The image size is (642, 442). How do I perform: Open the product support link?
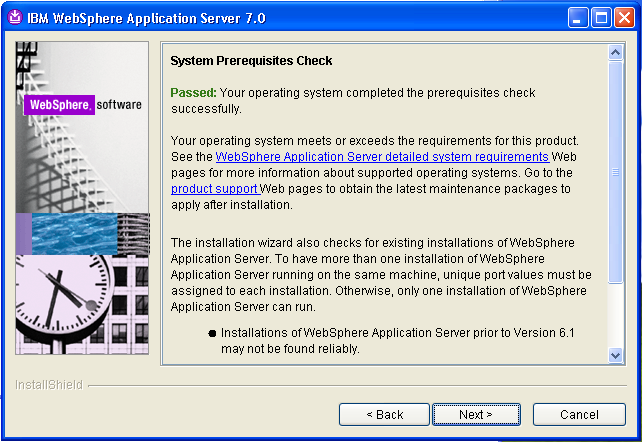pos(215,189)
